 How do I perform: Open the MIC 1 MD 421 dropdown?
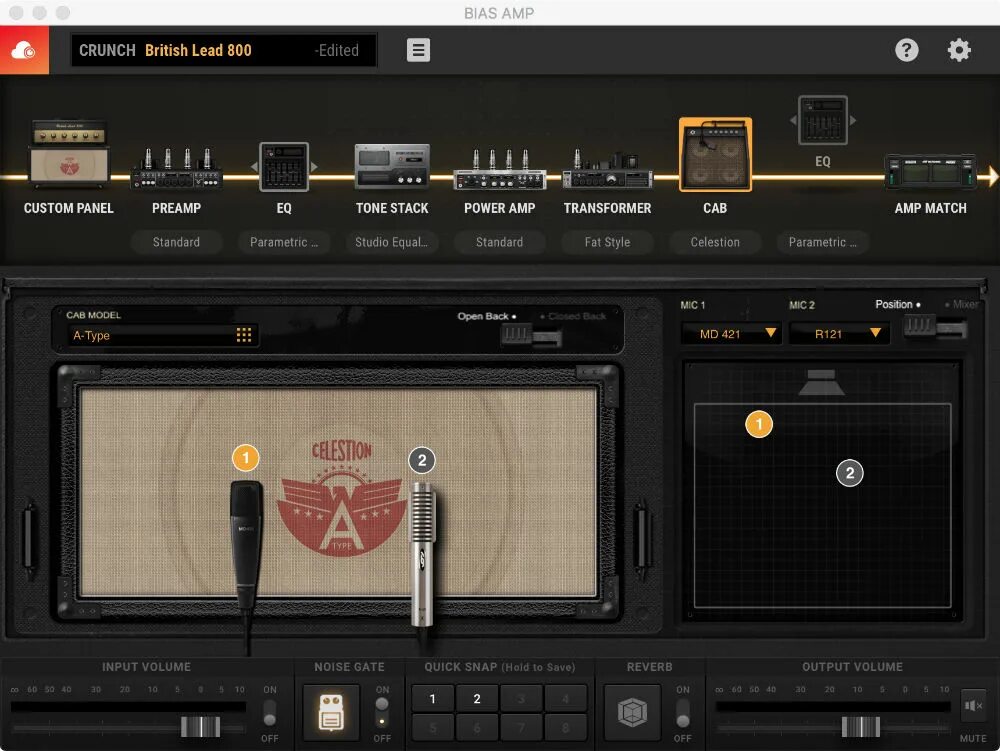coord(732,333)
